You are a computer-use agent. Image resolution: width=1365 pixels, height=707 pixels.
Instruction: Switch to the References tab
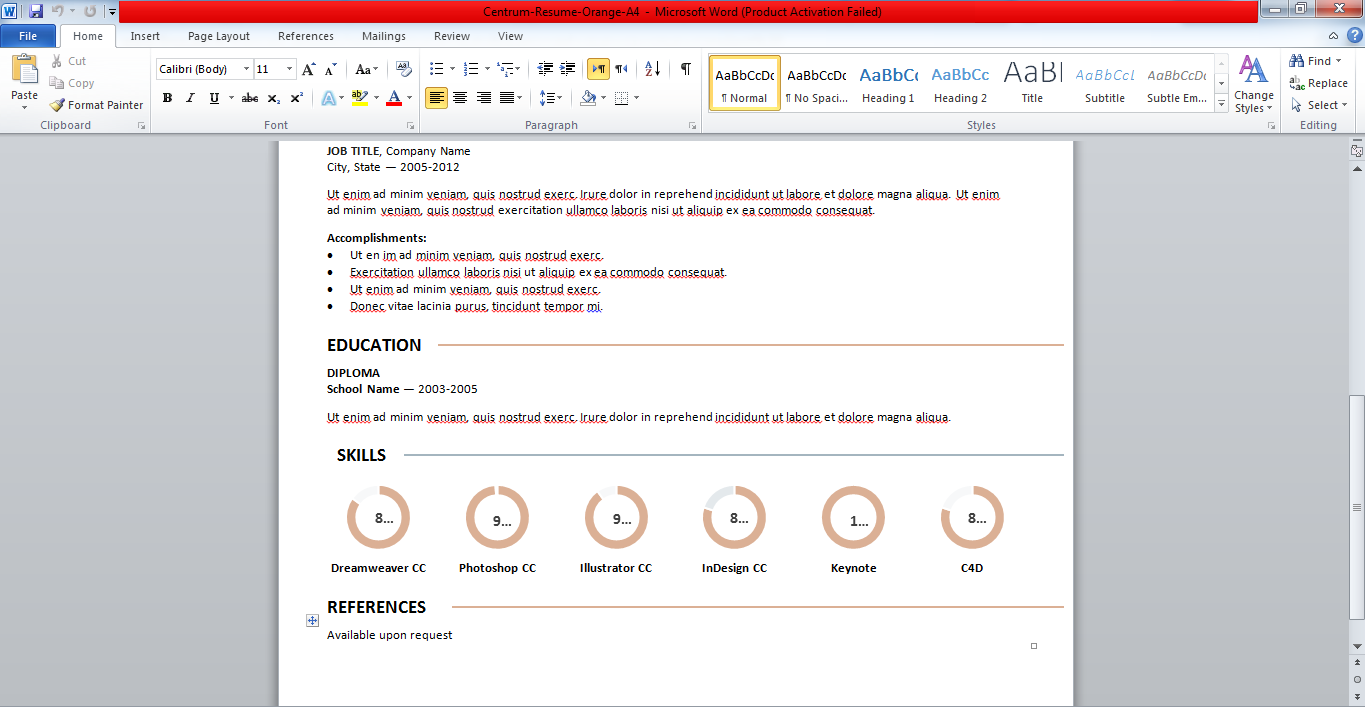[306, 36]
